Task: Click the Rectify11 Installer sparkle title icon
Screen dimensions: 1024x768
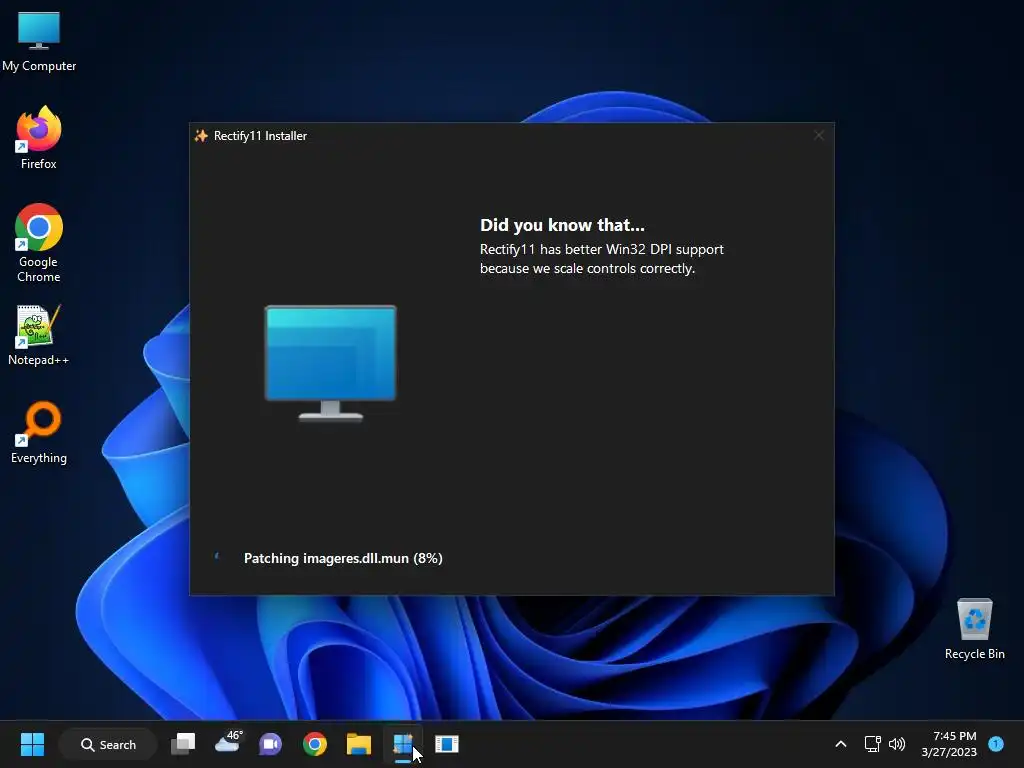Action: tap(201, 136)
